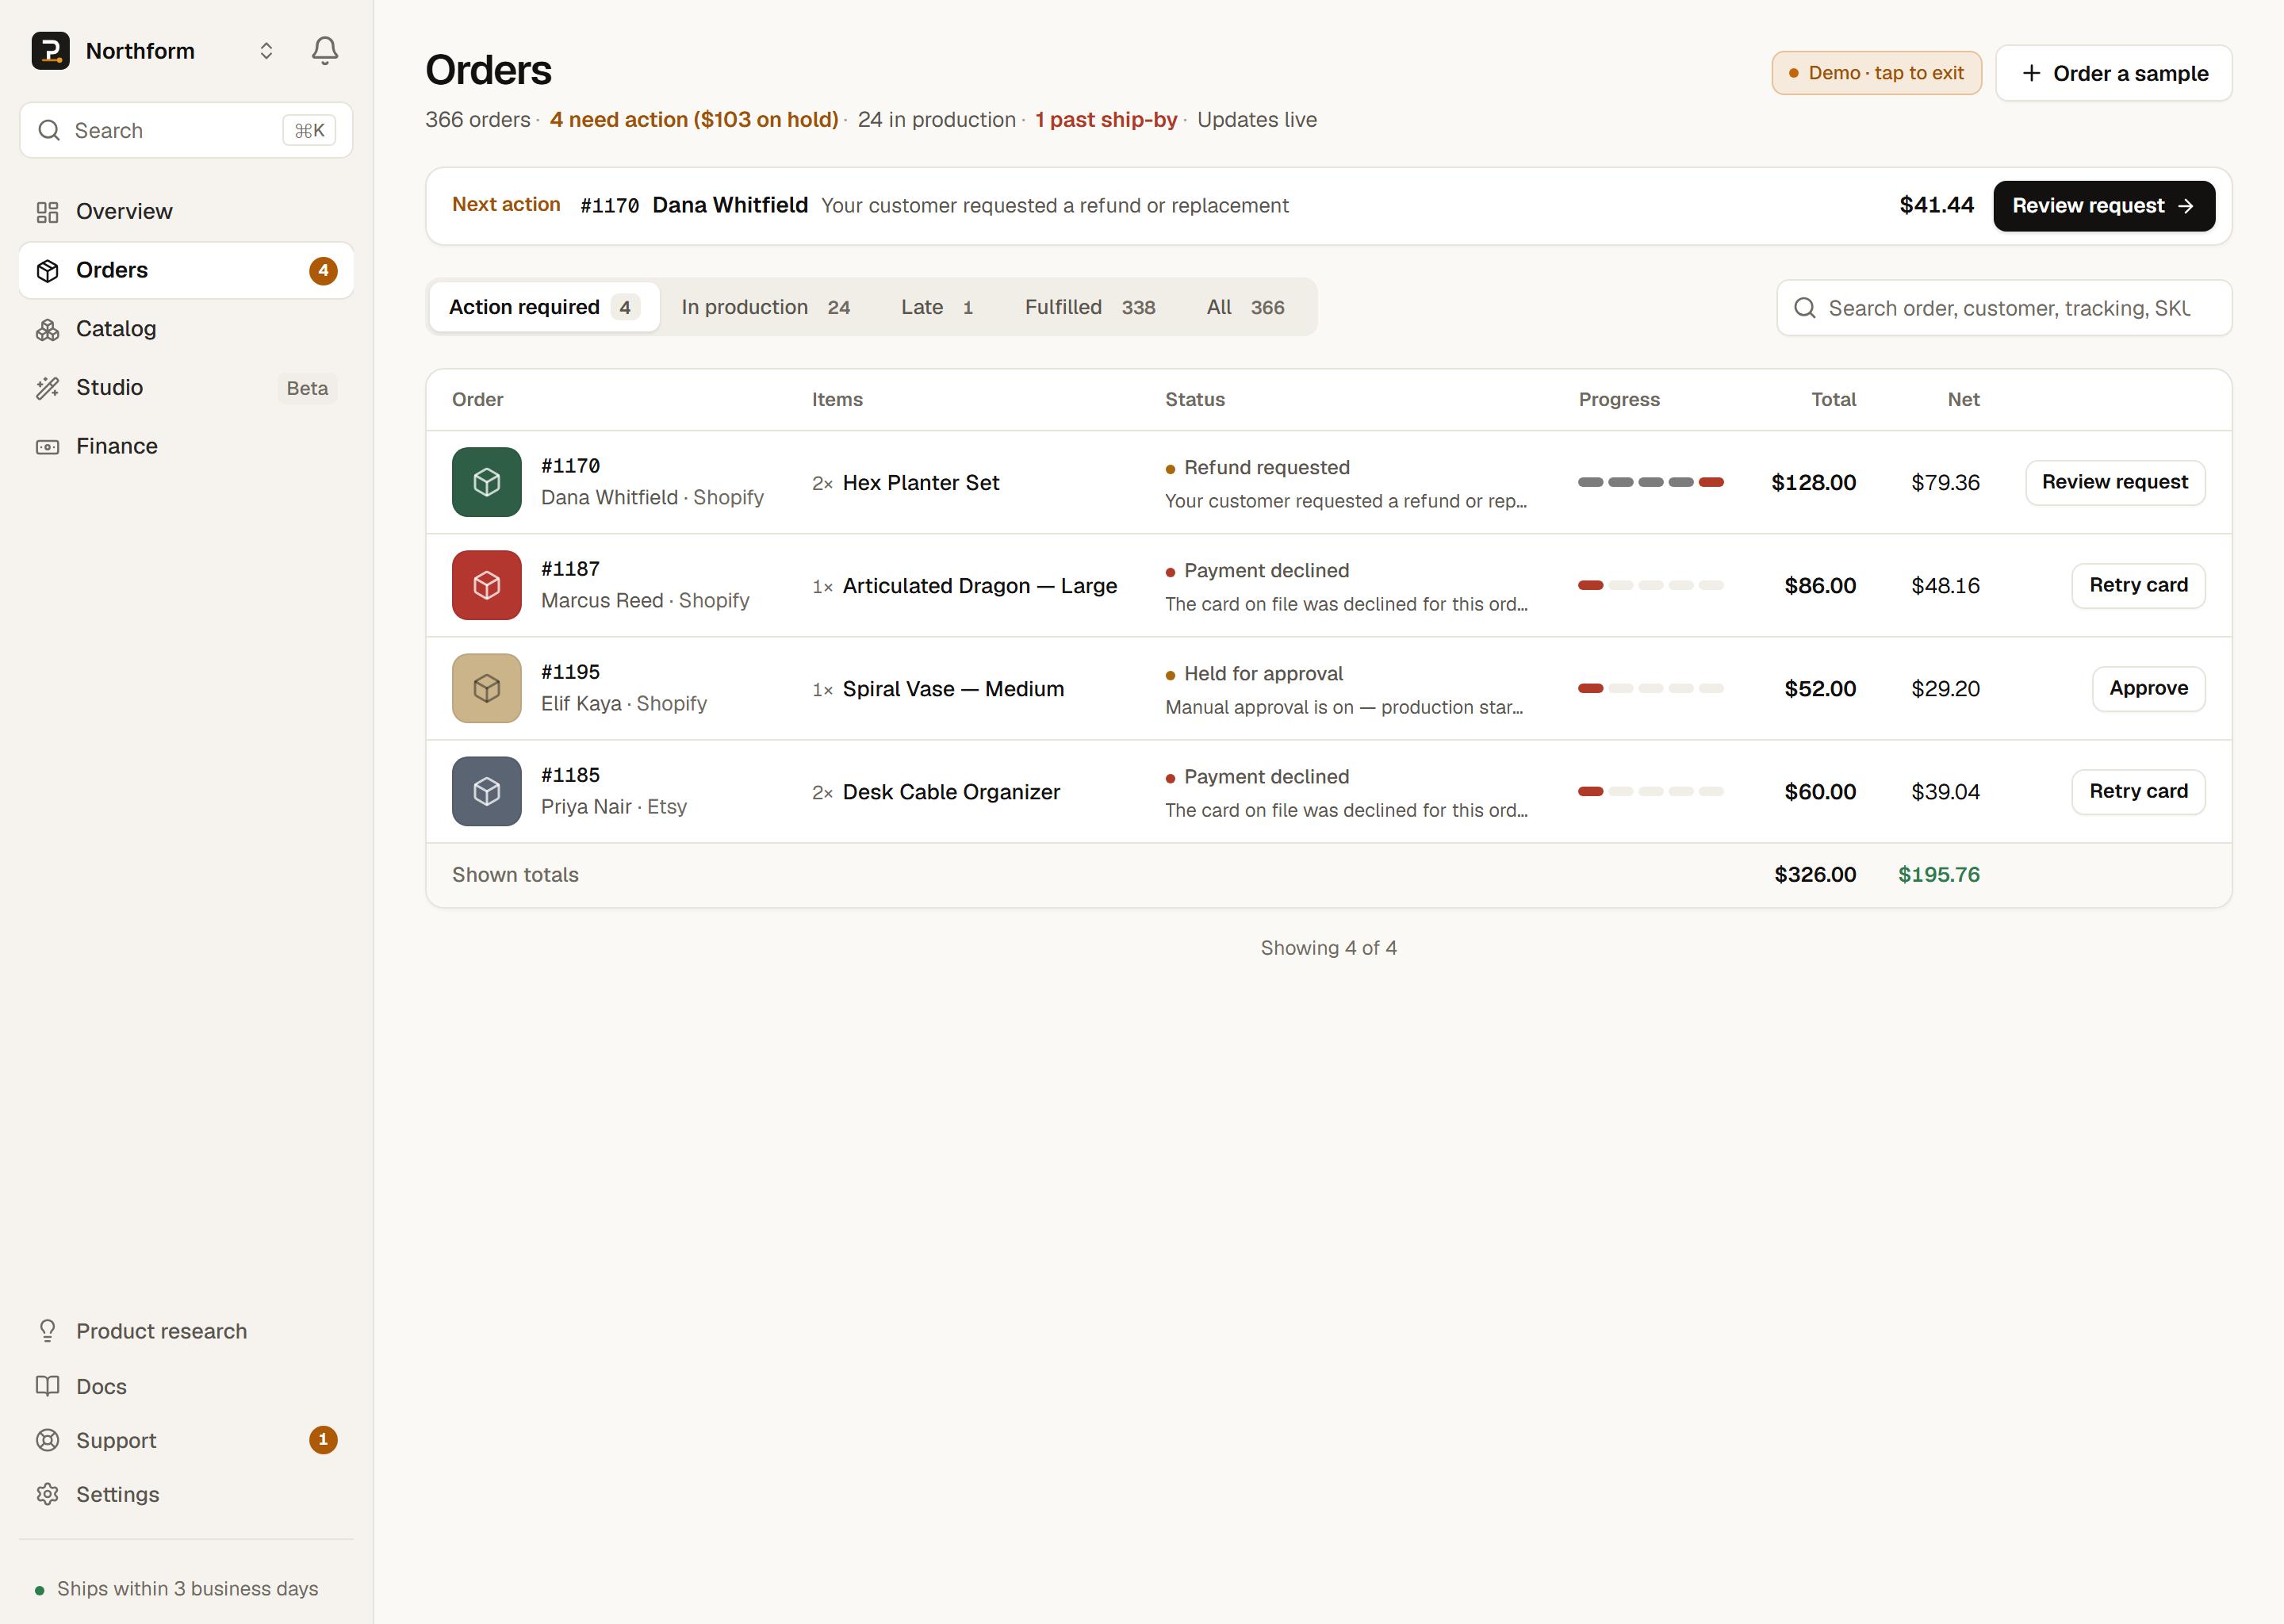This screenshot has height=1624, width=2284.
Task: Exit demo mode via Demo pill
Action: point(1876,73)
